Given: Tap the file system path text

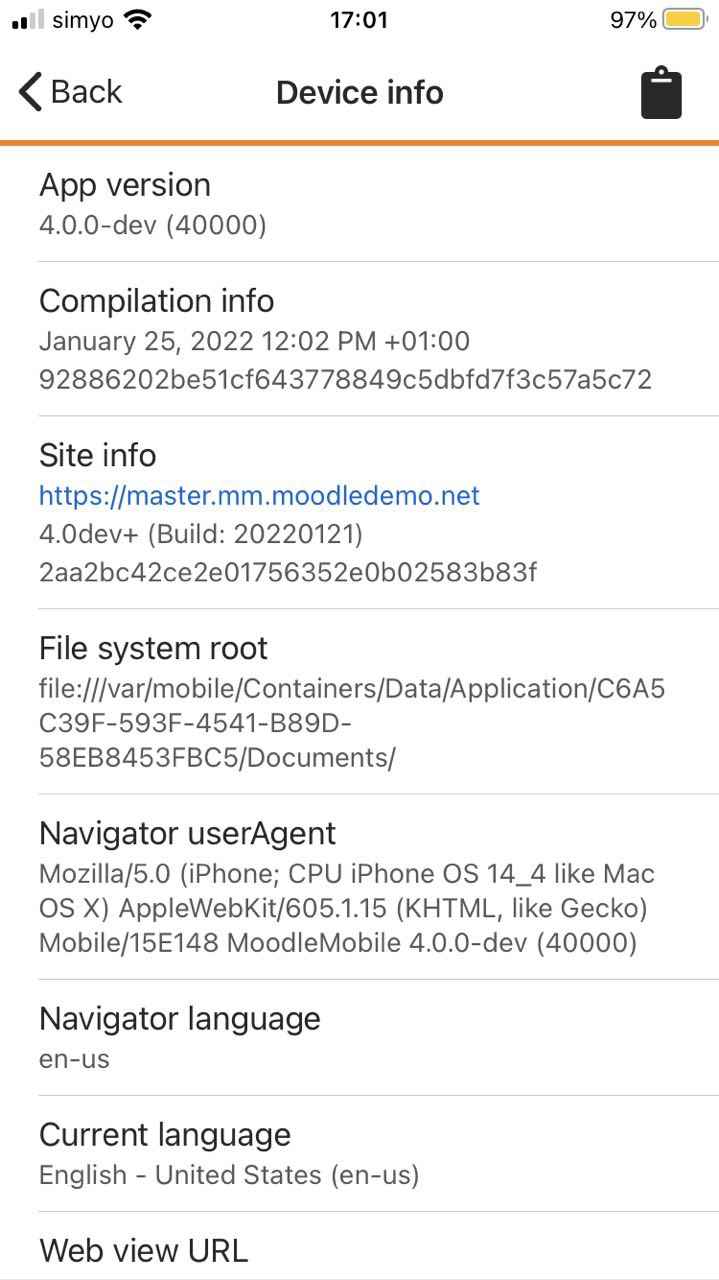Looking at the screenshot, I should pos(352,723).
